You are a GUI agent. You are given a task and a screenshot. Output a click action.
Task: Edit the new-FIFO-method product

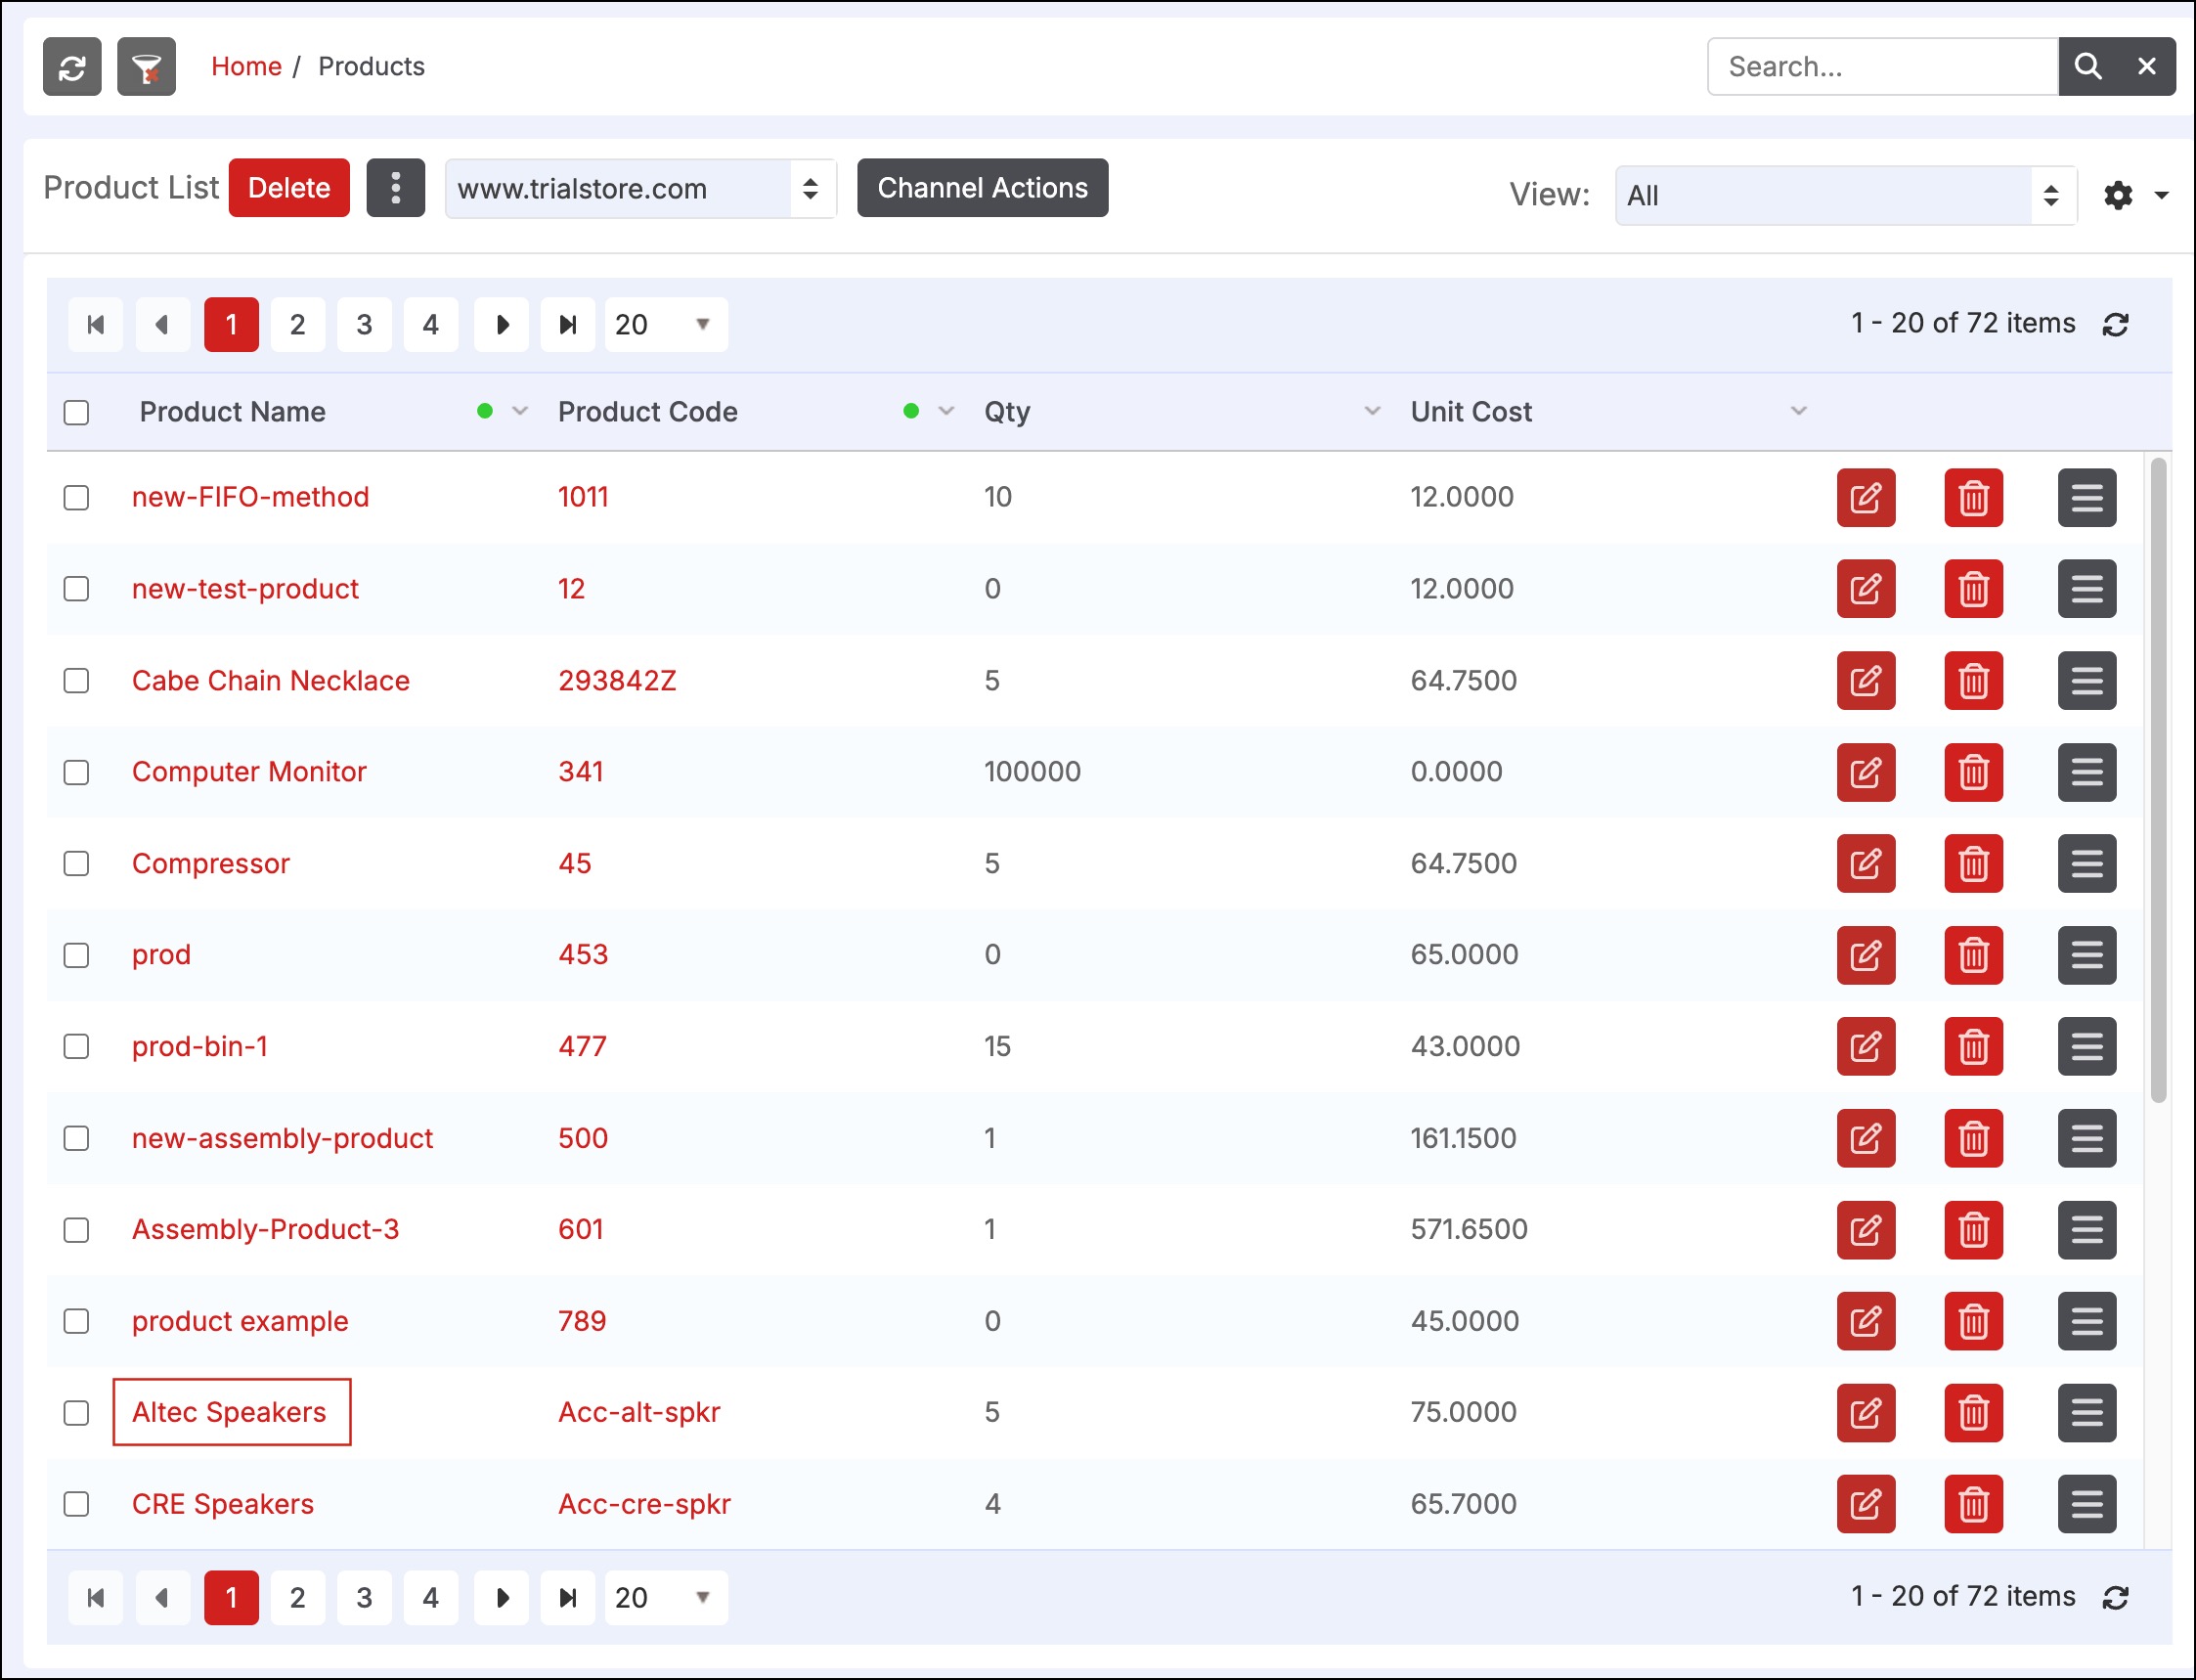tap(1866, 498)
